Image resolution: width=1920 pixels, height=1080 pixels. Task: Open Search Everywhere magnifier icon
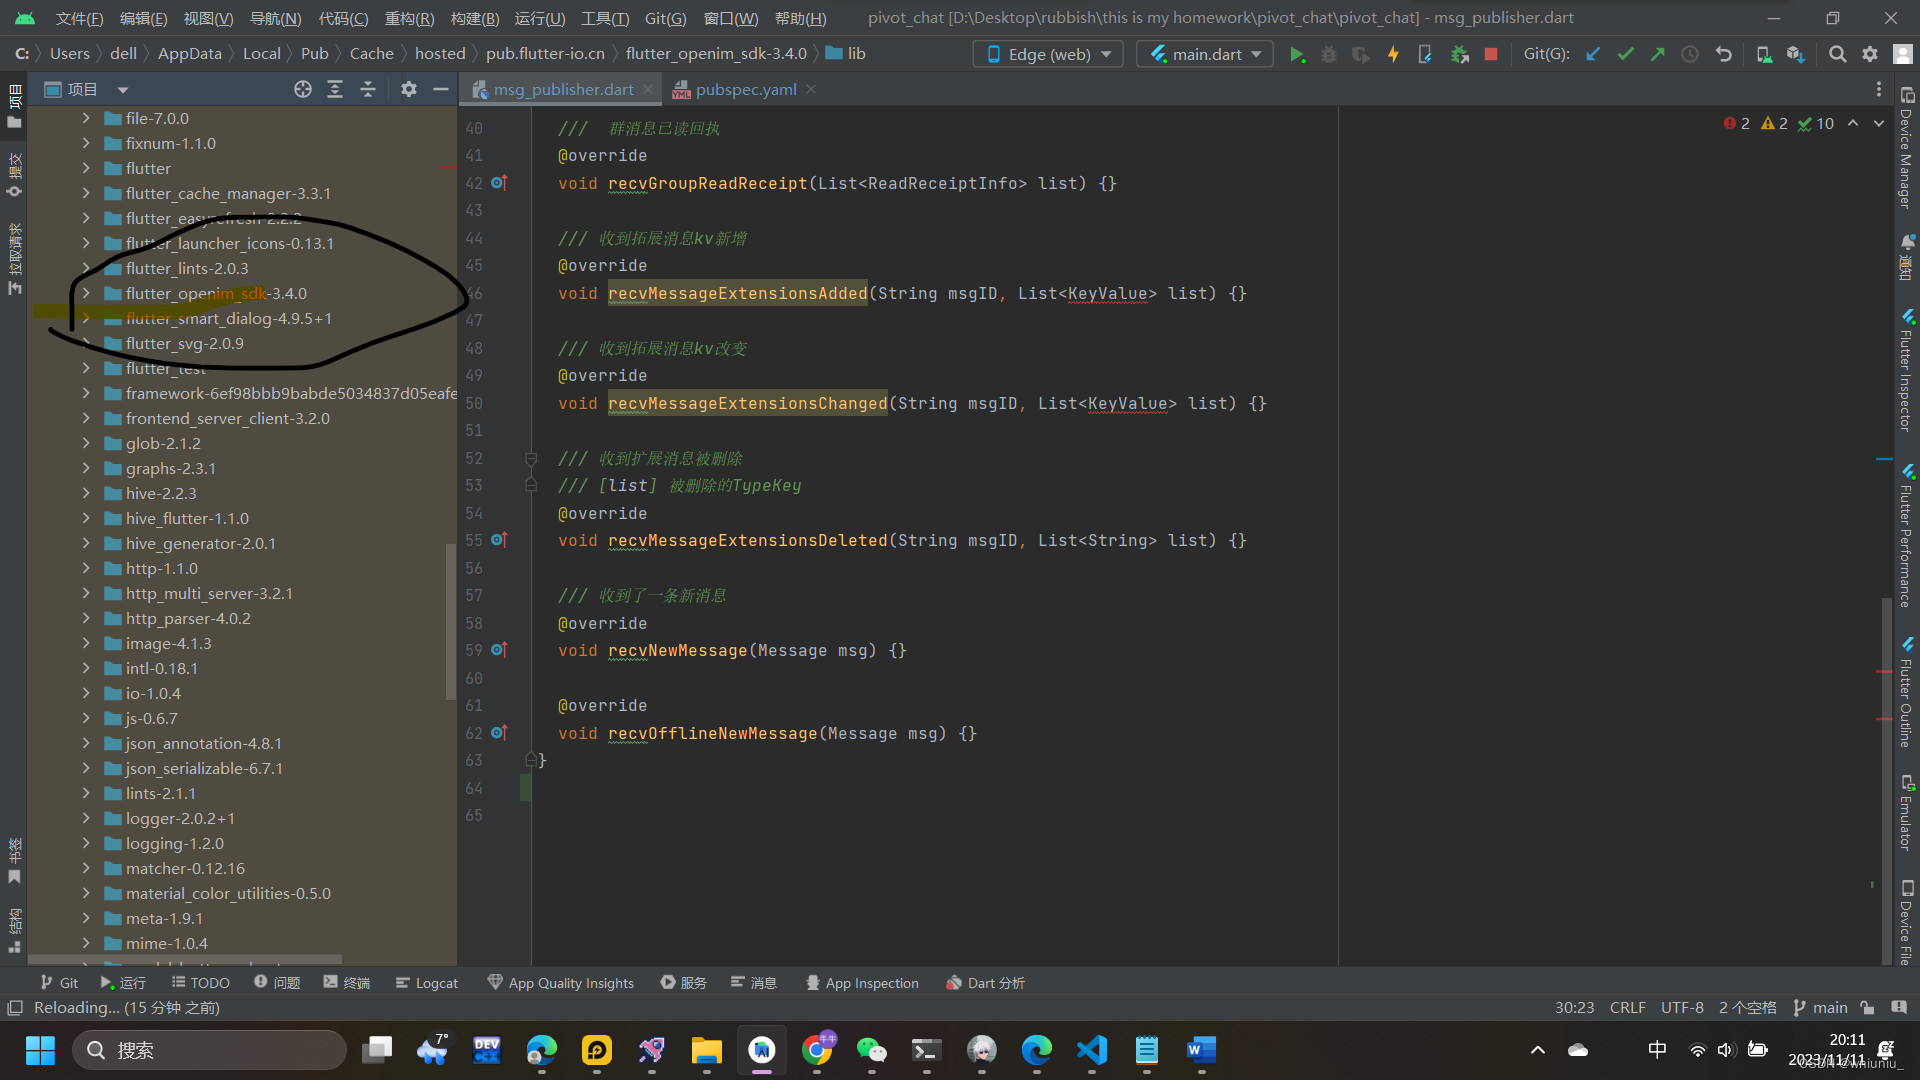[1837, 55]
